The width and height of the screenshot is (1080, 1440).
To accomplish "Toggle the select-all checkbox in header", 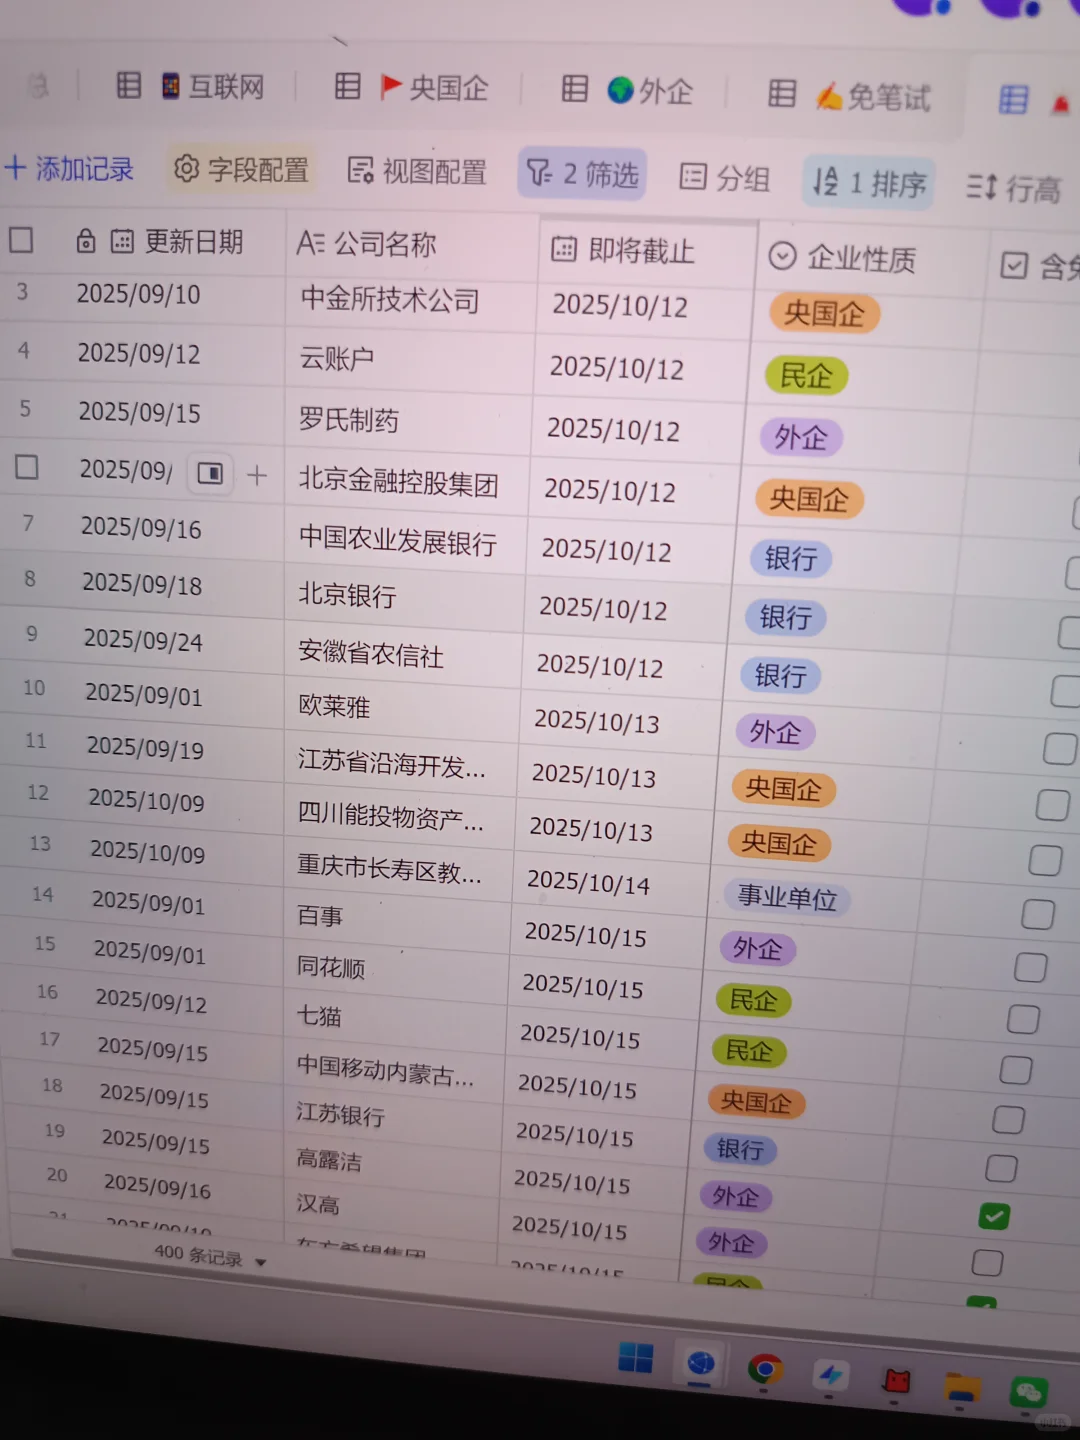I will click(x=21, y=240).
